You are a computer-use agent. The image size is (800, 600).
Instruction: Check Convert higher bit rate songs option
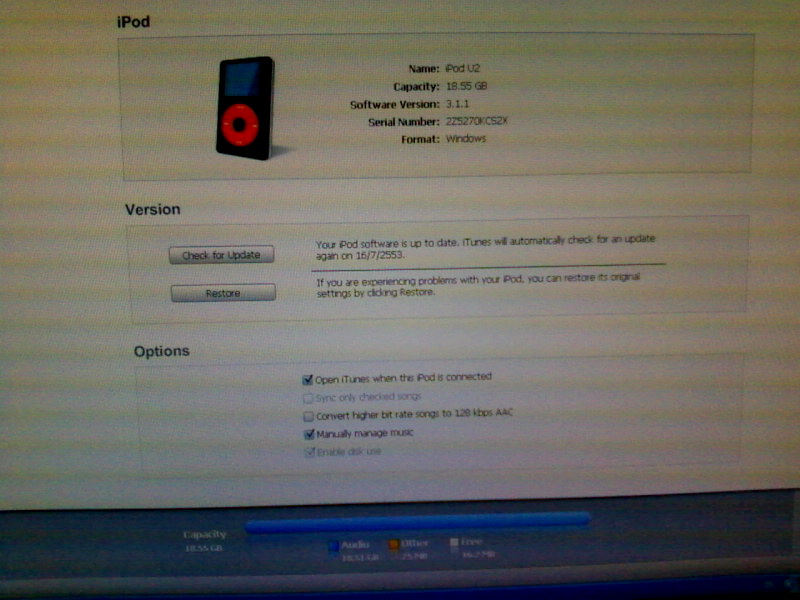(x=308, y=415)
